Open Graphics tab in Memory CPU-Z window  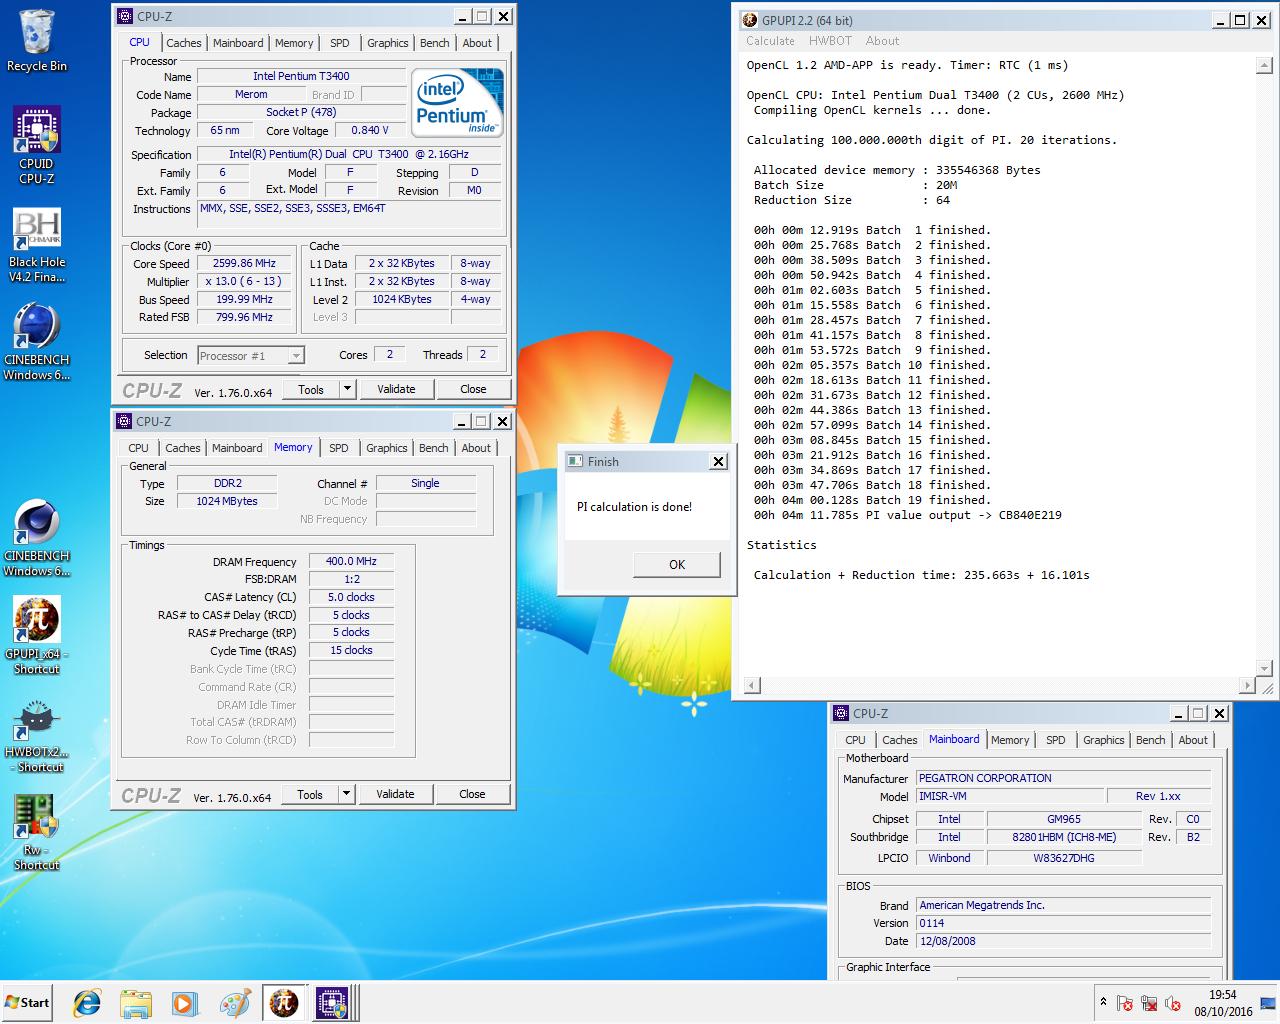pyautogui.click(x=387, y=448)
